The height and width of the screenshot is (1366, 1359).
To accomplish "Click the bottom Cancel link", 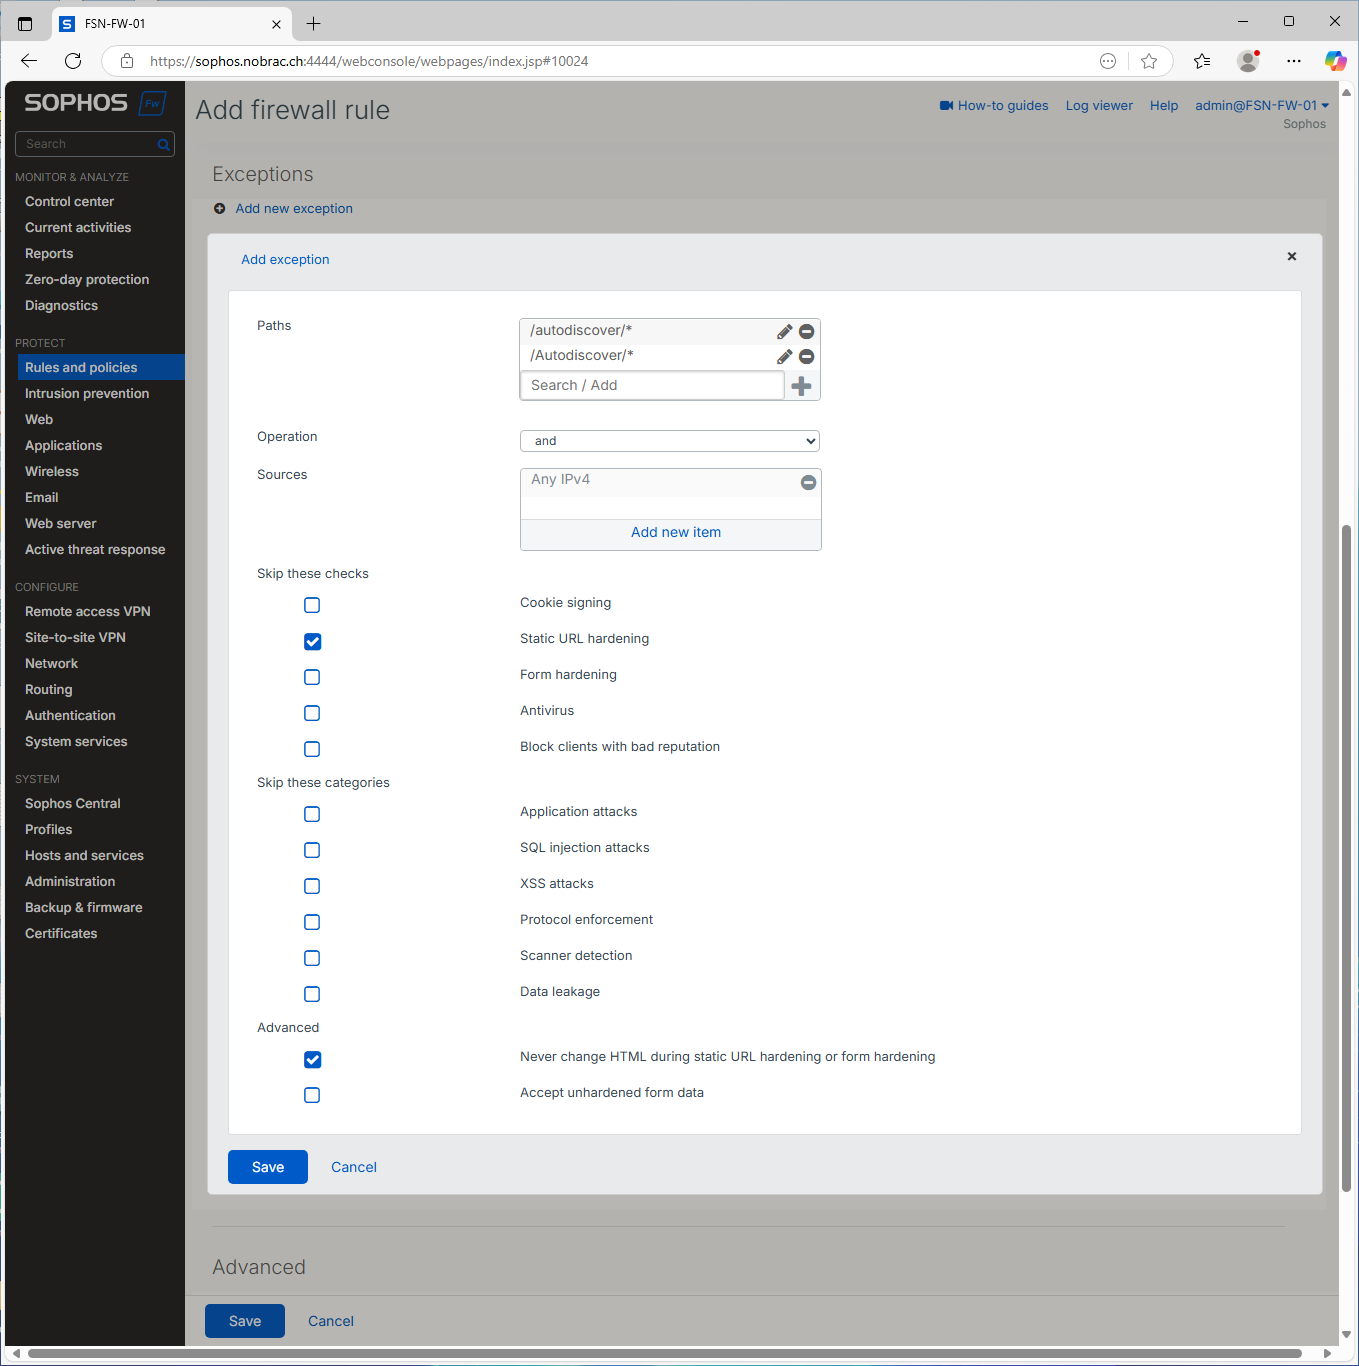I will pyautogui.click(x=331, y=1321).
